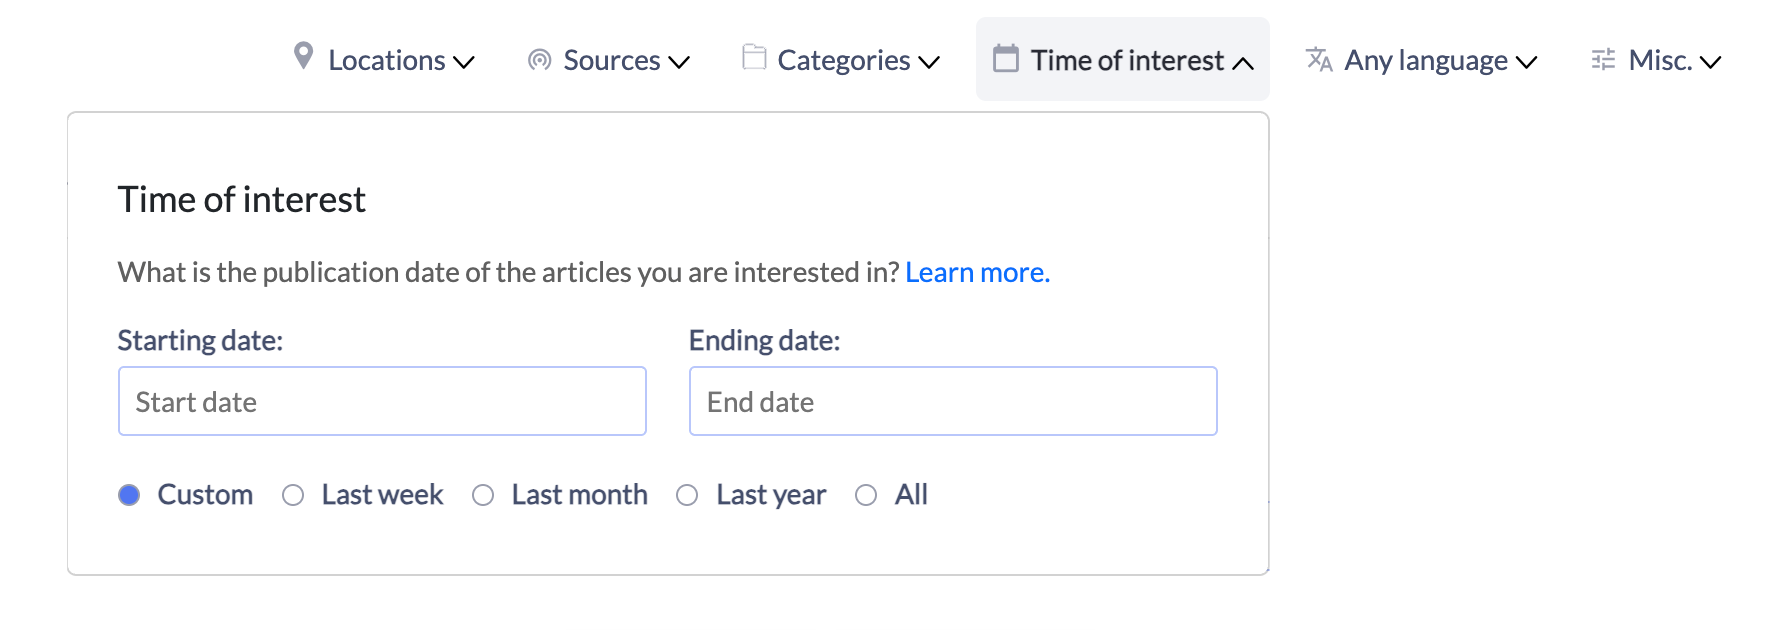Select the Custom radio button

pyautogui.click(x=129, y=495)
